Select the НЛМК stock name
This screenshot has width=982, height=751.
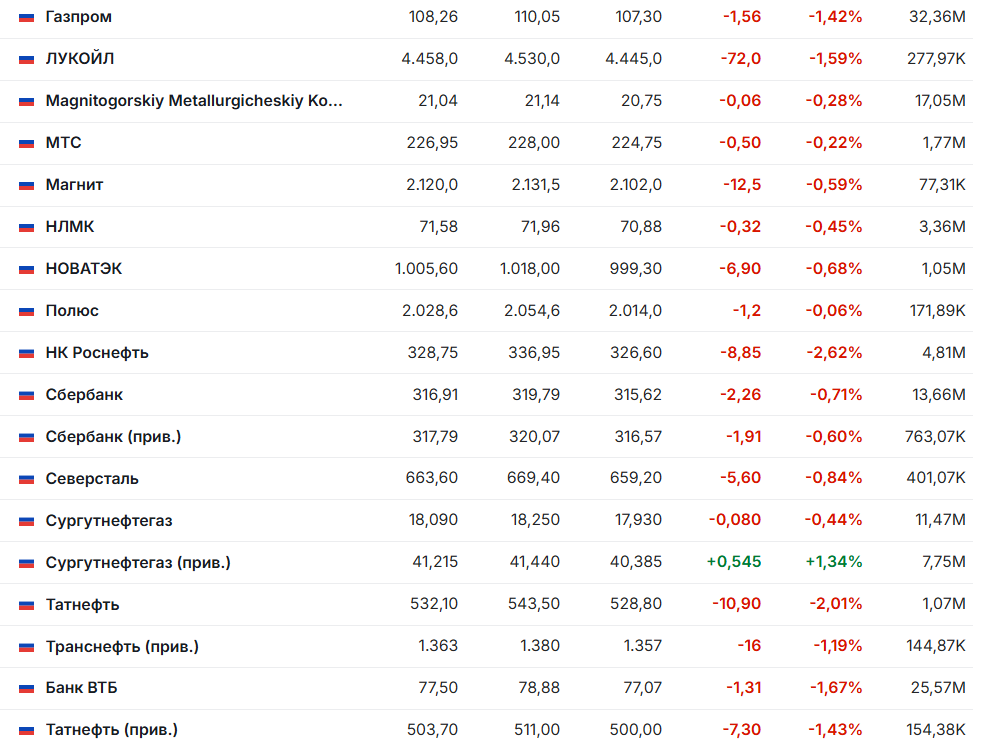tap(70, 227)
